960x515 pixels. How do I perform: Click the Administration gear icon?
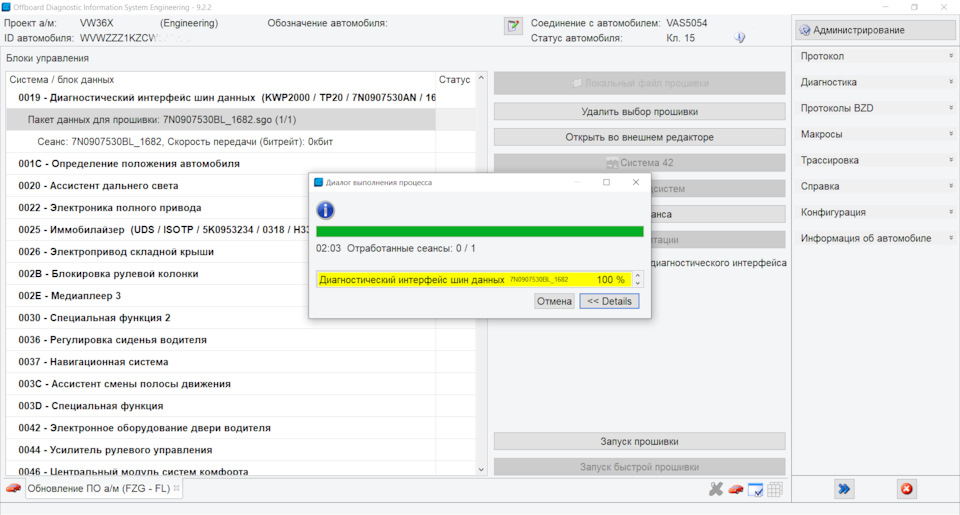pos(804,30)
